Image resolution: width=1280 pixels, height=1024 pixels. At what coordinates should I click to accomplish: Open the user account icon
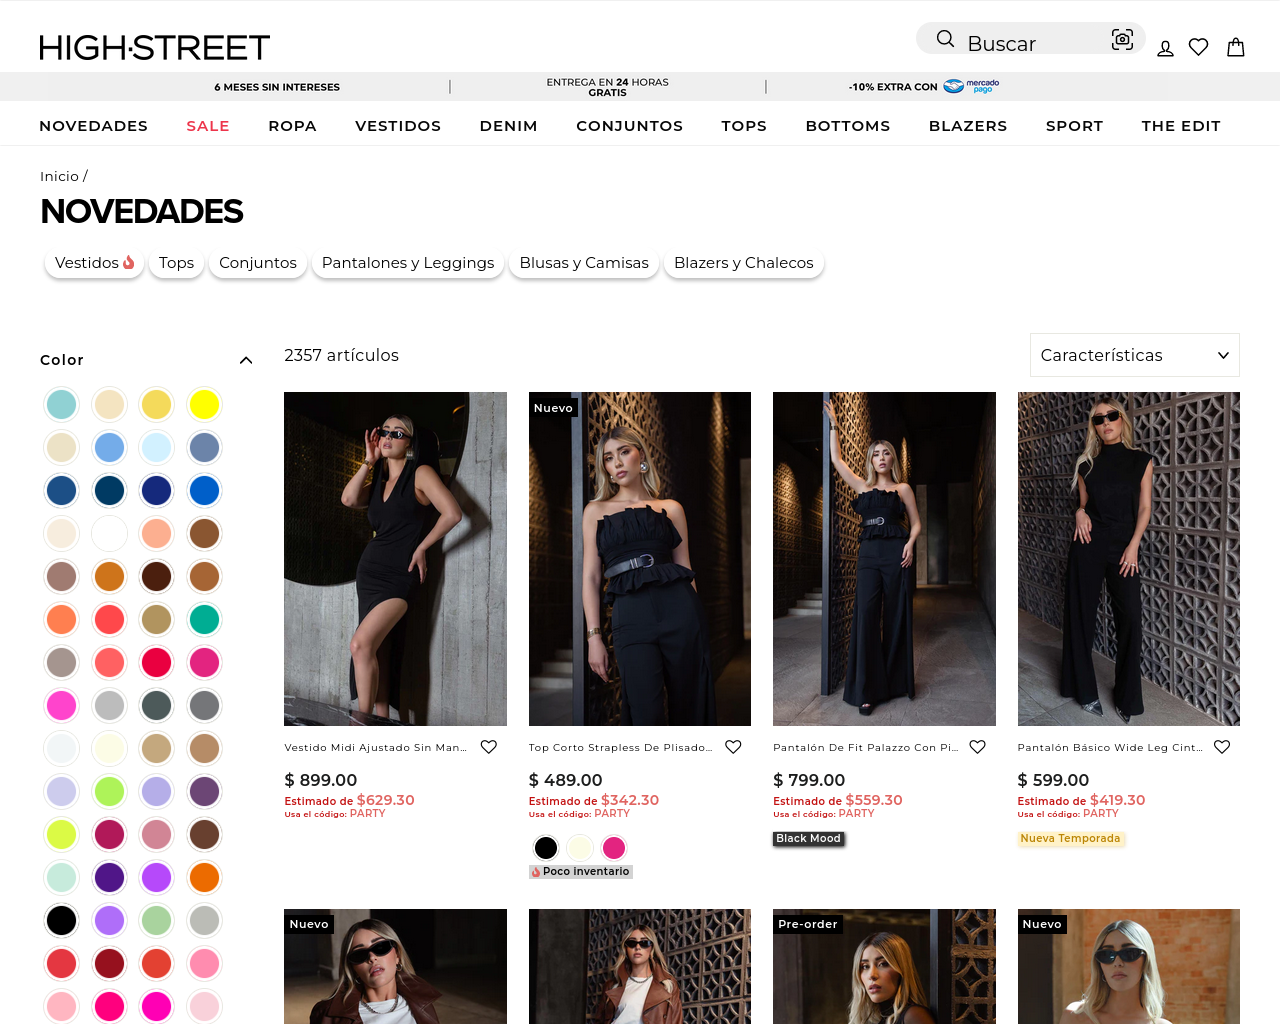pos(1165,48)
